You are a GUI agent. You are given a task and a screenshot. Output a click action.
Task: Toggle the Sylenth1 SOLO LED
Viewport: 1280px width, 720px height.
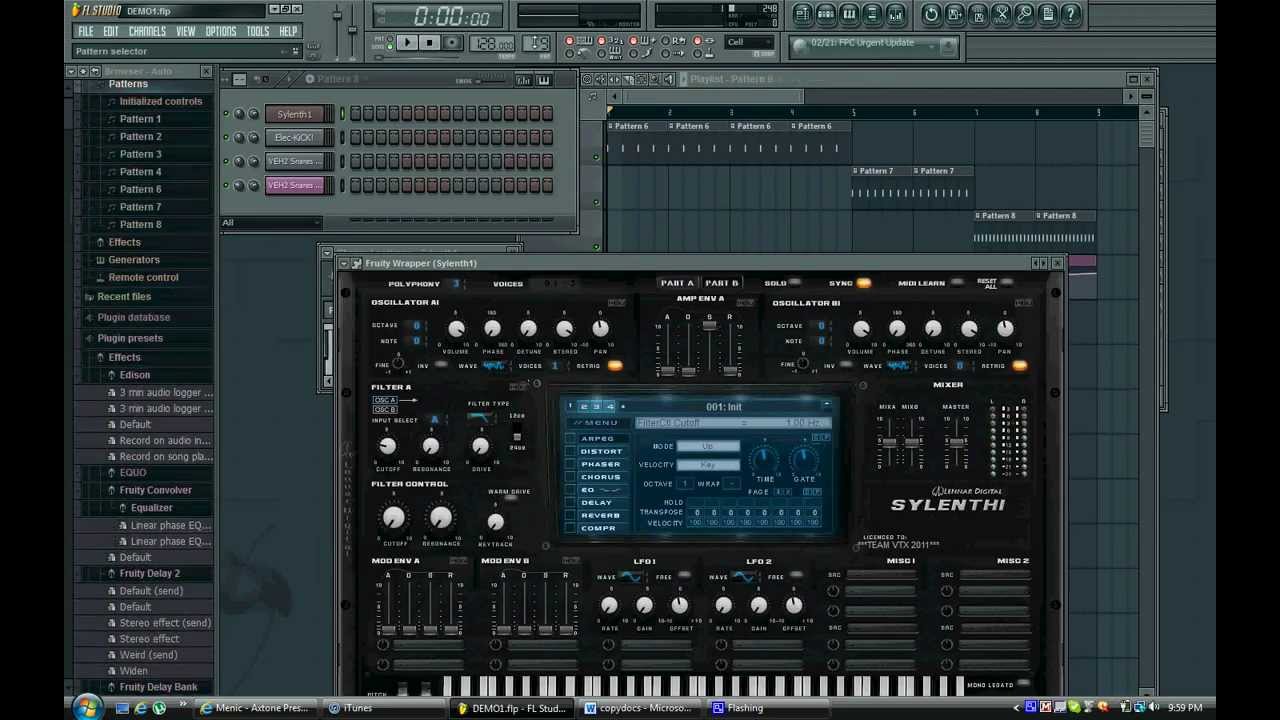click(795, 284)
